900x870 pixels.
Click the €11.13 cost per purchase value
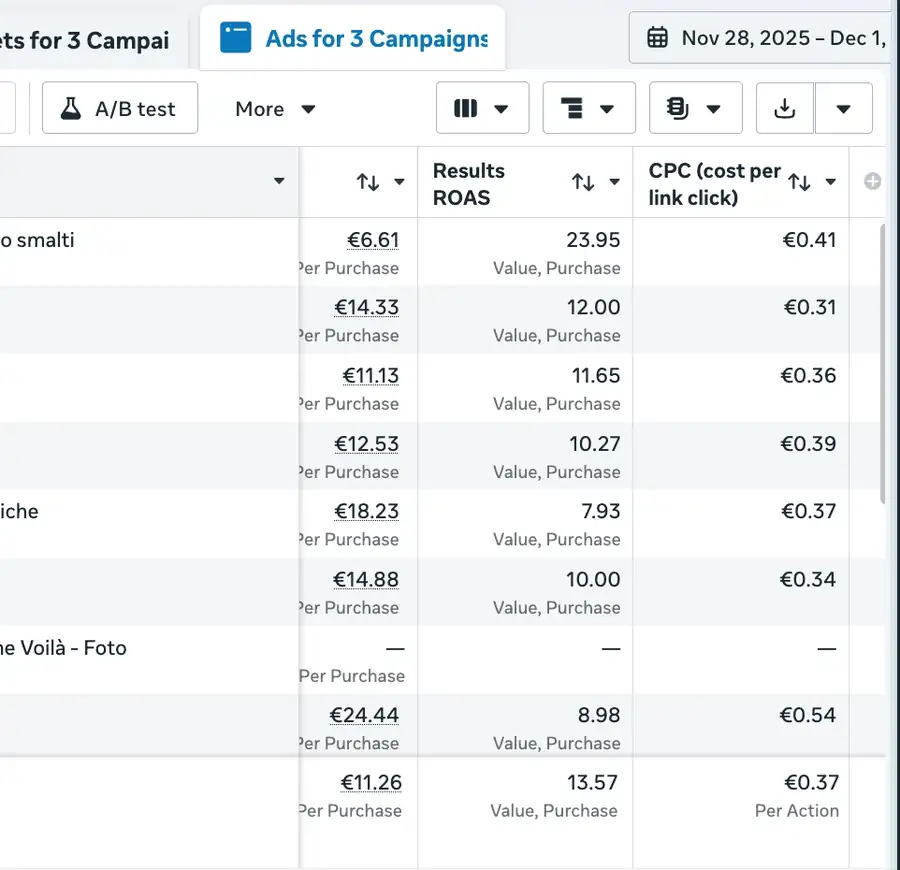pyautogui.click(x=370, y=376)
